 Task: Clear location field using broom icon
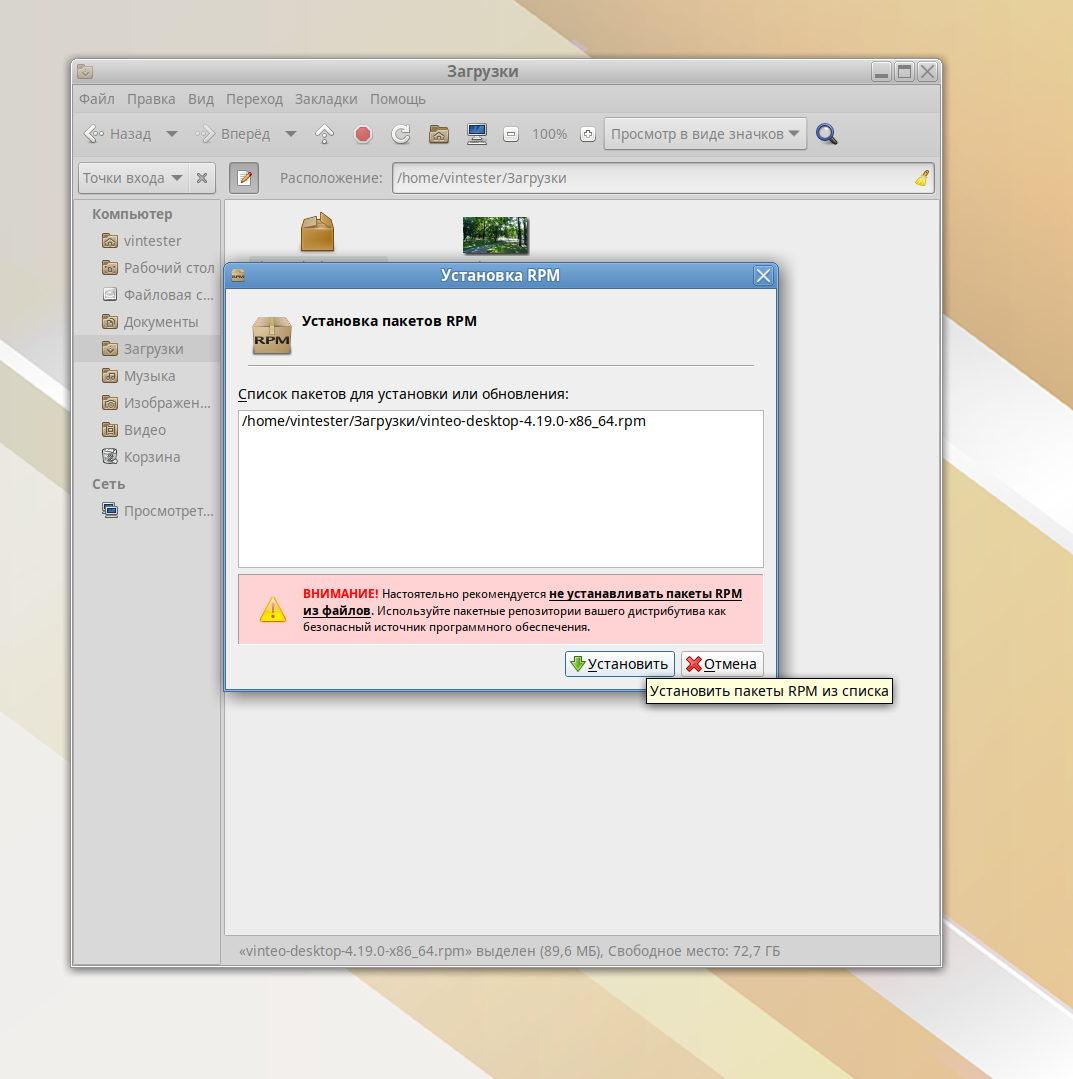tap(921, 178)
